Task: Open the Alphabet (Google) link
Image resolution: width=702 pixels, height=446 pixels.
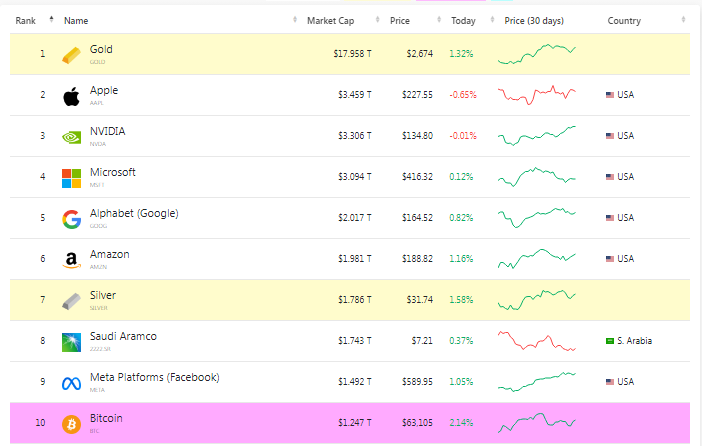Action: [134, 214]
